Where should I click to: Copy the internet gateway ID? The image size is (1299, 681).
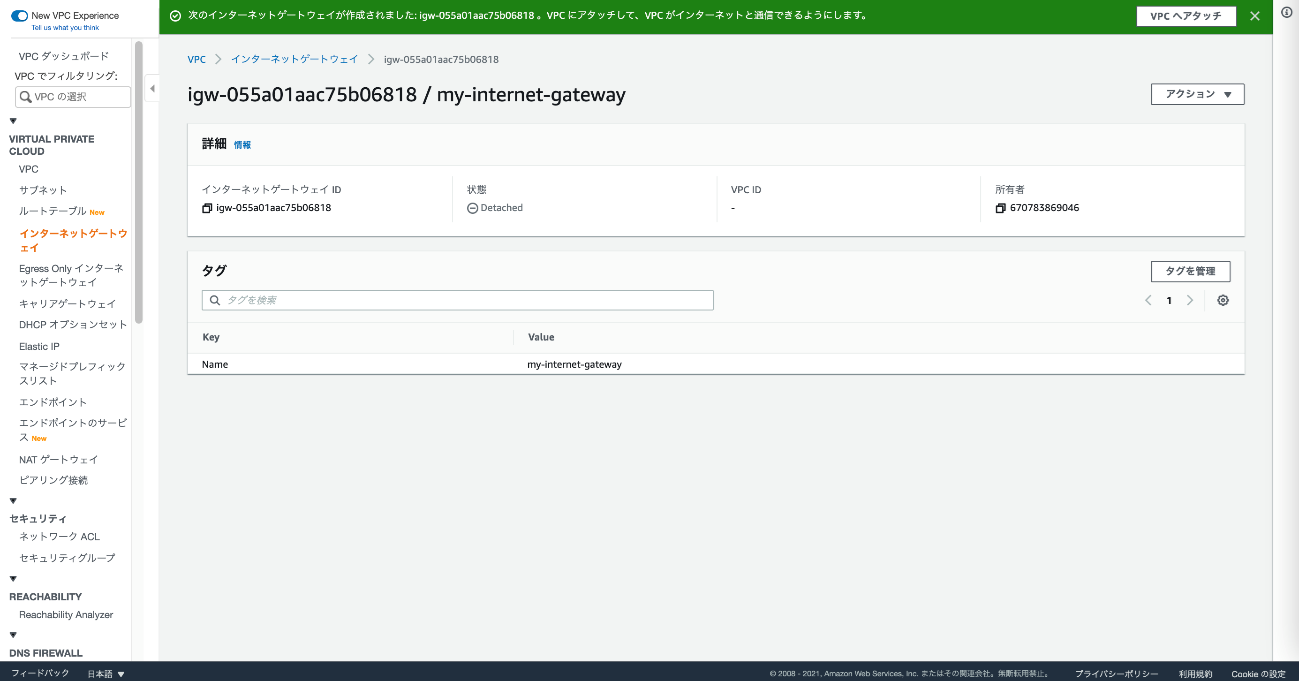coord(207,208)
